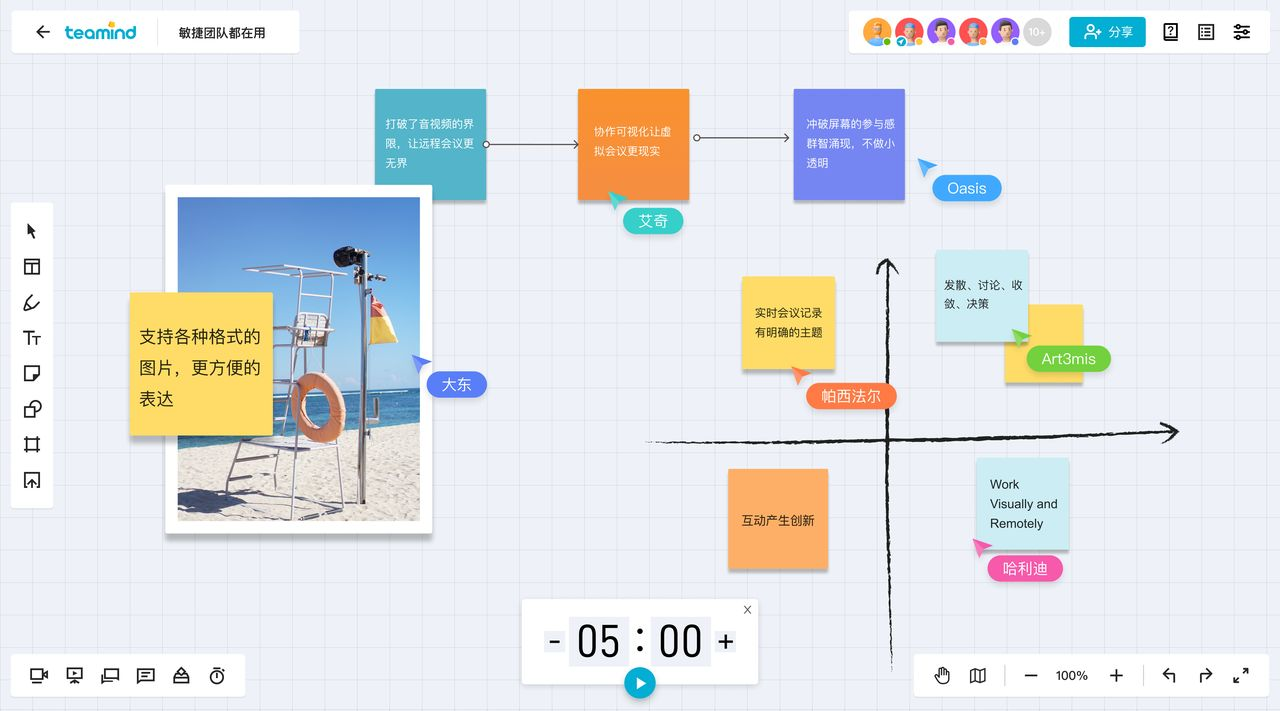Select the sticky note tool

tap(32, 373)
